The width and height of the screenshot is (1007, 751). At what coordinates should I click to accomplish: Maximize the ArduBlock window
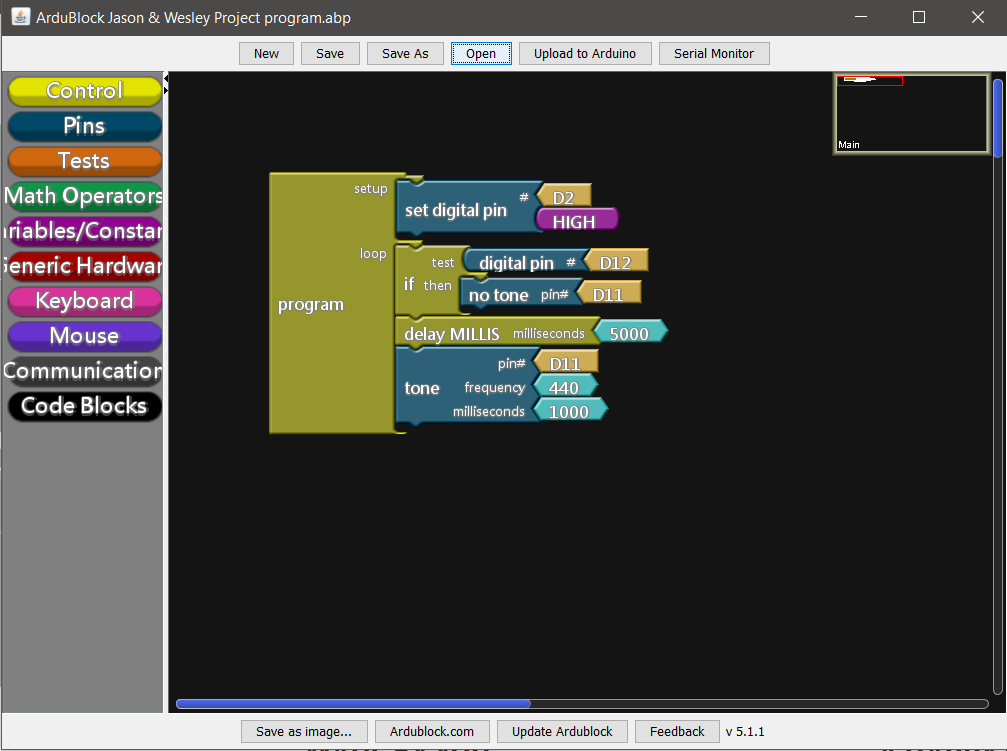(x=919, y=17)
